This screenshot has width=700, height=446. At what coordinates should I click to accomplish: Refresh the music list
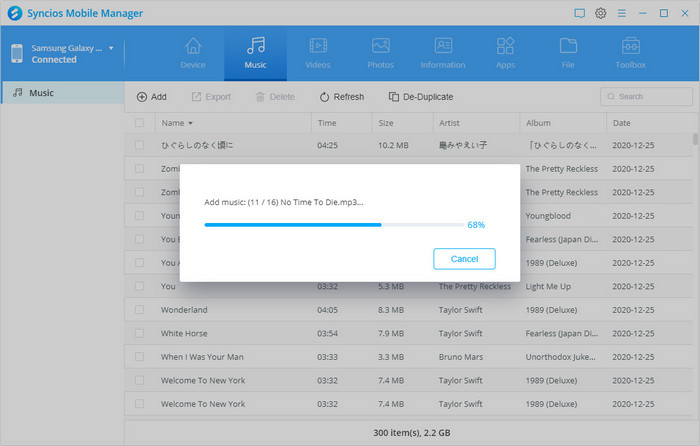pos(342,97)
